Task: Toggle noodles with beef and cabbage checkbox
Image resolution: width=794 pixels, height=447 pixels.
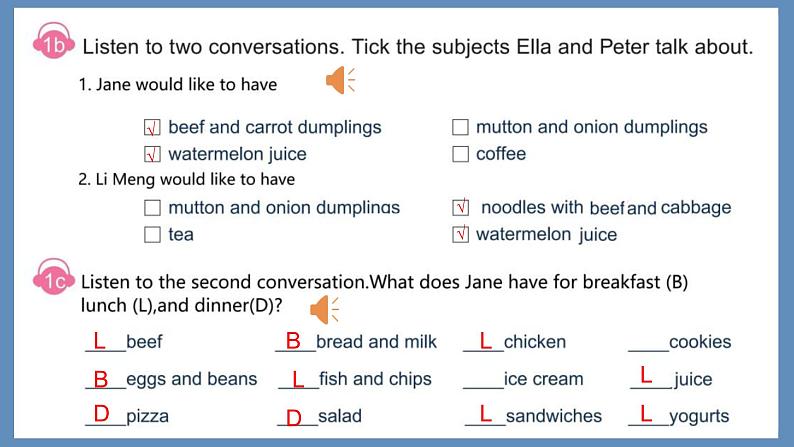Action: tap(460, 208)
